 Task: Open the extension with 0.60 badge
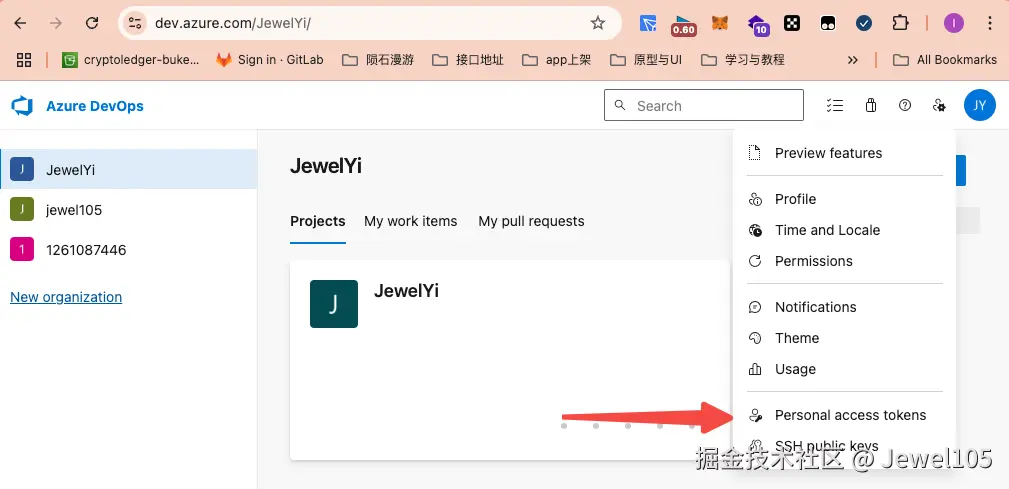tap(683, 25)
